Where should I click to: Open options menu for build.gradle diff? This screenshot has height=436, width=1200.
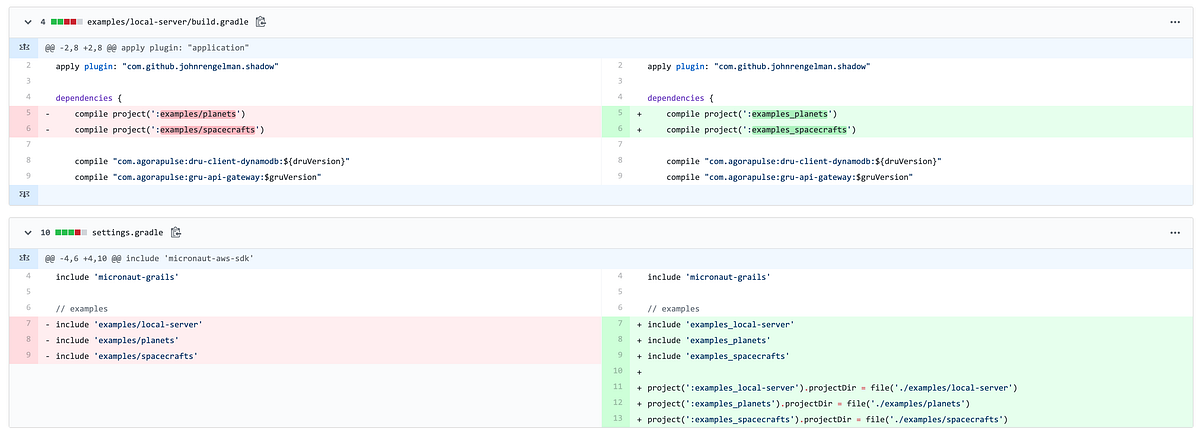[x=1175, y=21]
